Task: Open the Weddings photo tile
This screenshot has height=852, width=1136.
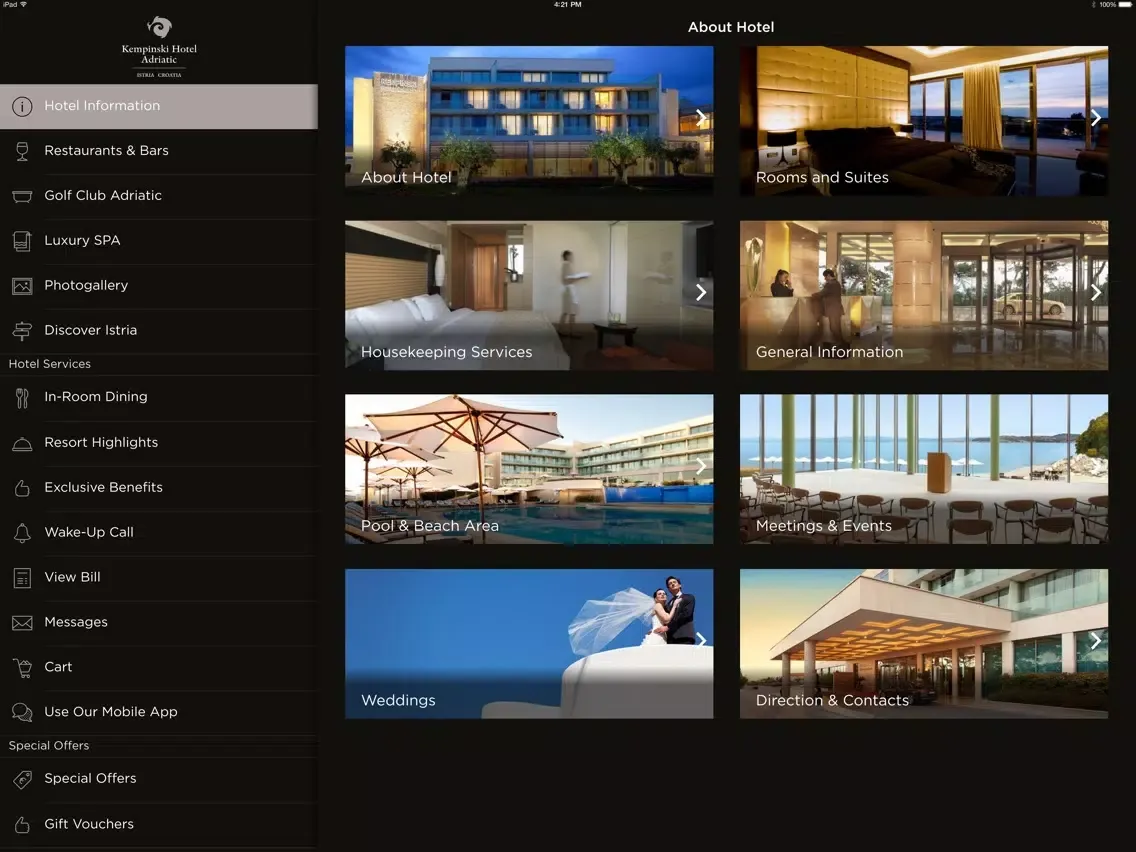Action: (x=529, y=644)
